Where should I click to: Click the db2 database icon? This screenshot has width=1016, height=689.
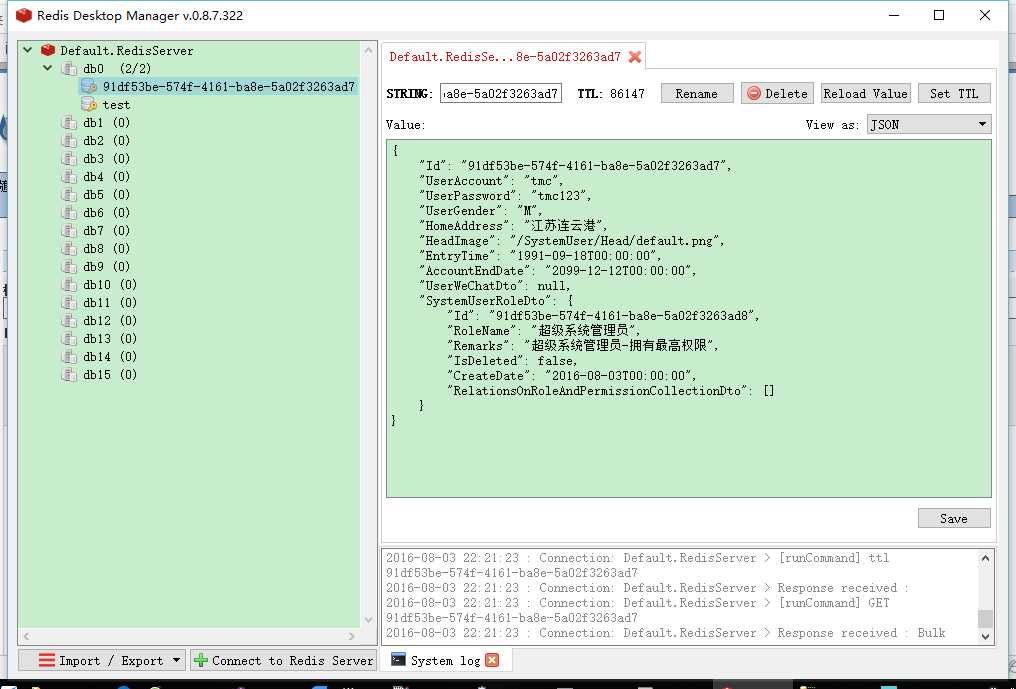pyautogui.click(x=69, y=141)
